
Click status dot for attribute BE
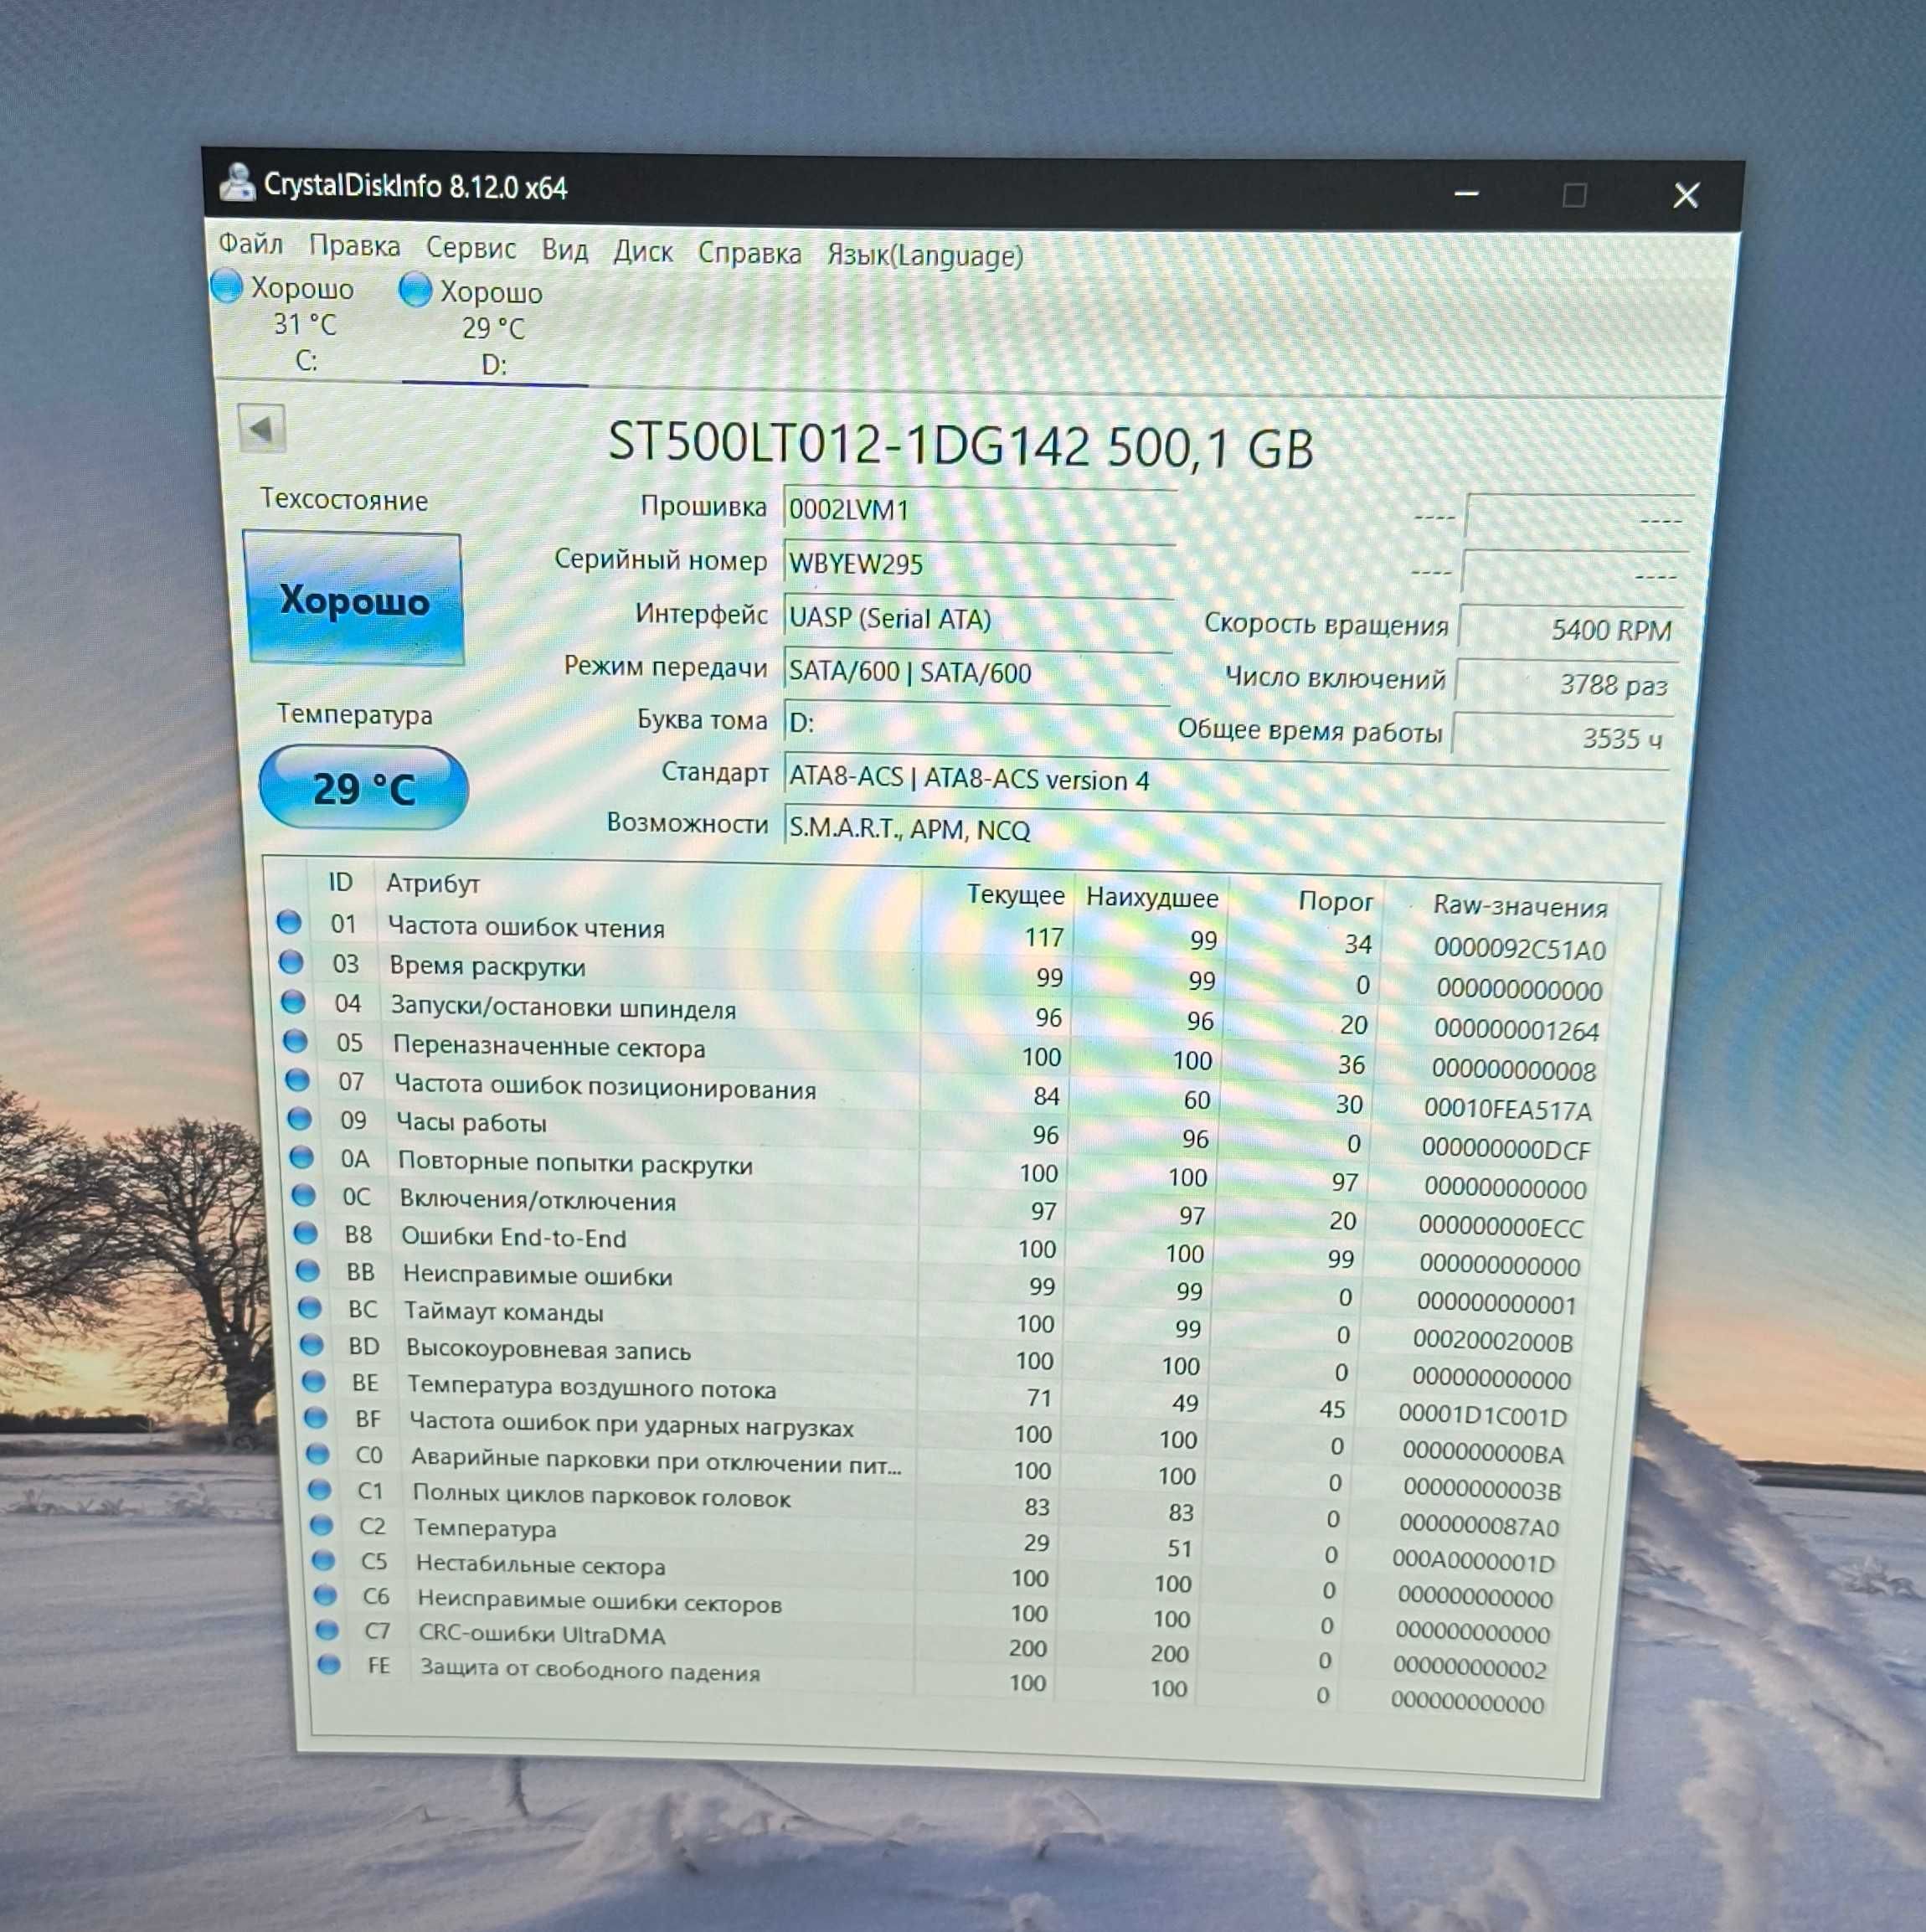click(x=313, y=1382)
